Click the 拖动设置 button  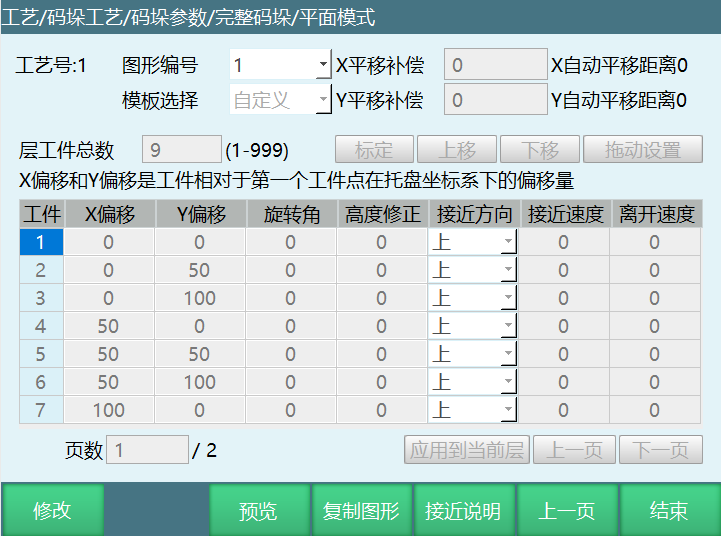tap(642, 150)
